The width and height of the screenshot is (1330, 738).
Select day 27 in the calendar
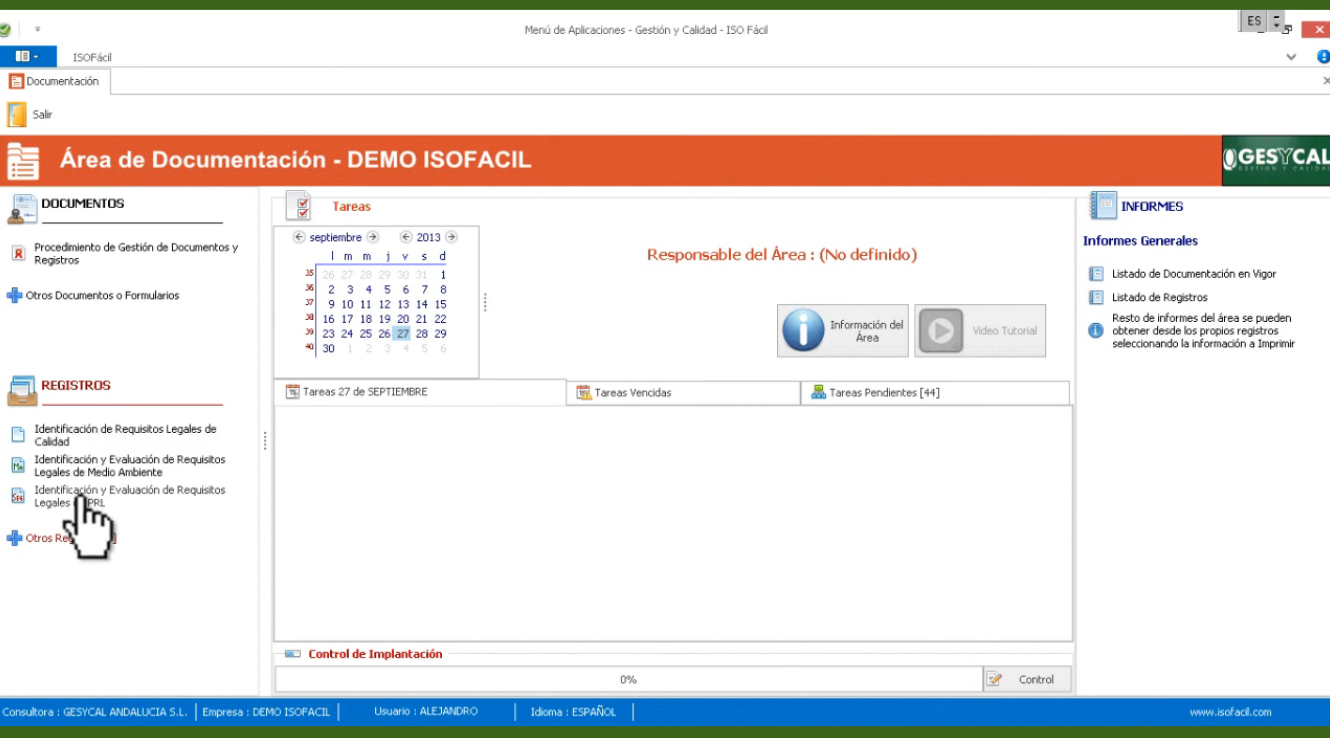[402, 334]
